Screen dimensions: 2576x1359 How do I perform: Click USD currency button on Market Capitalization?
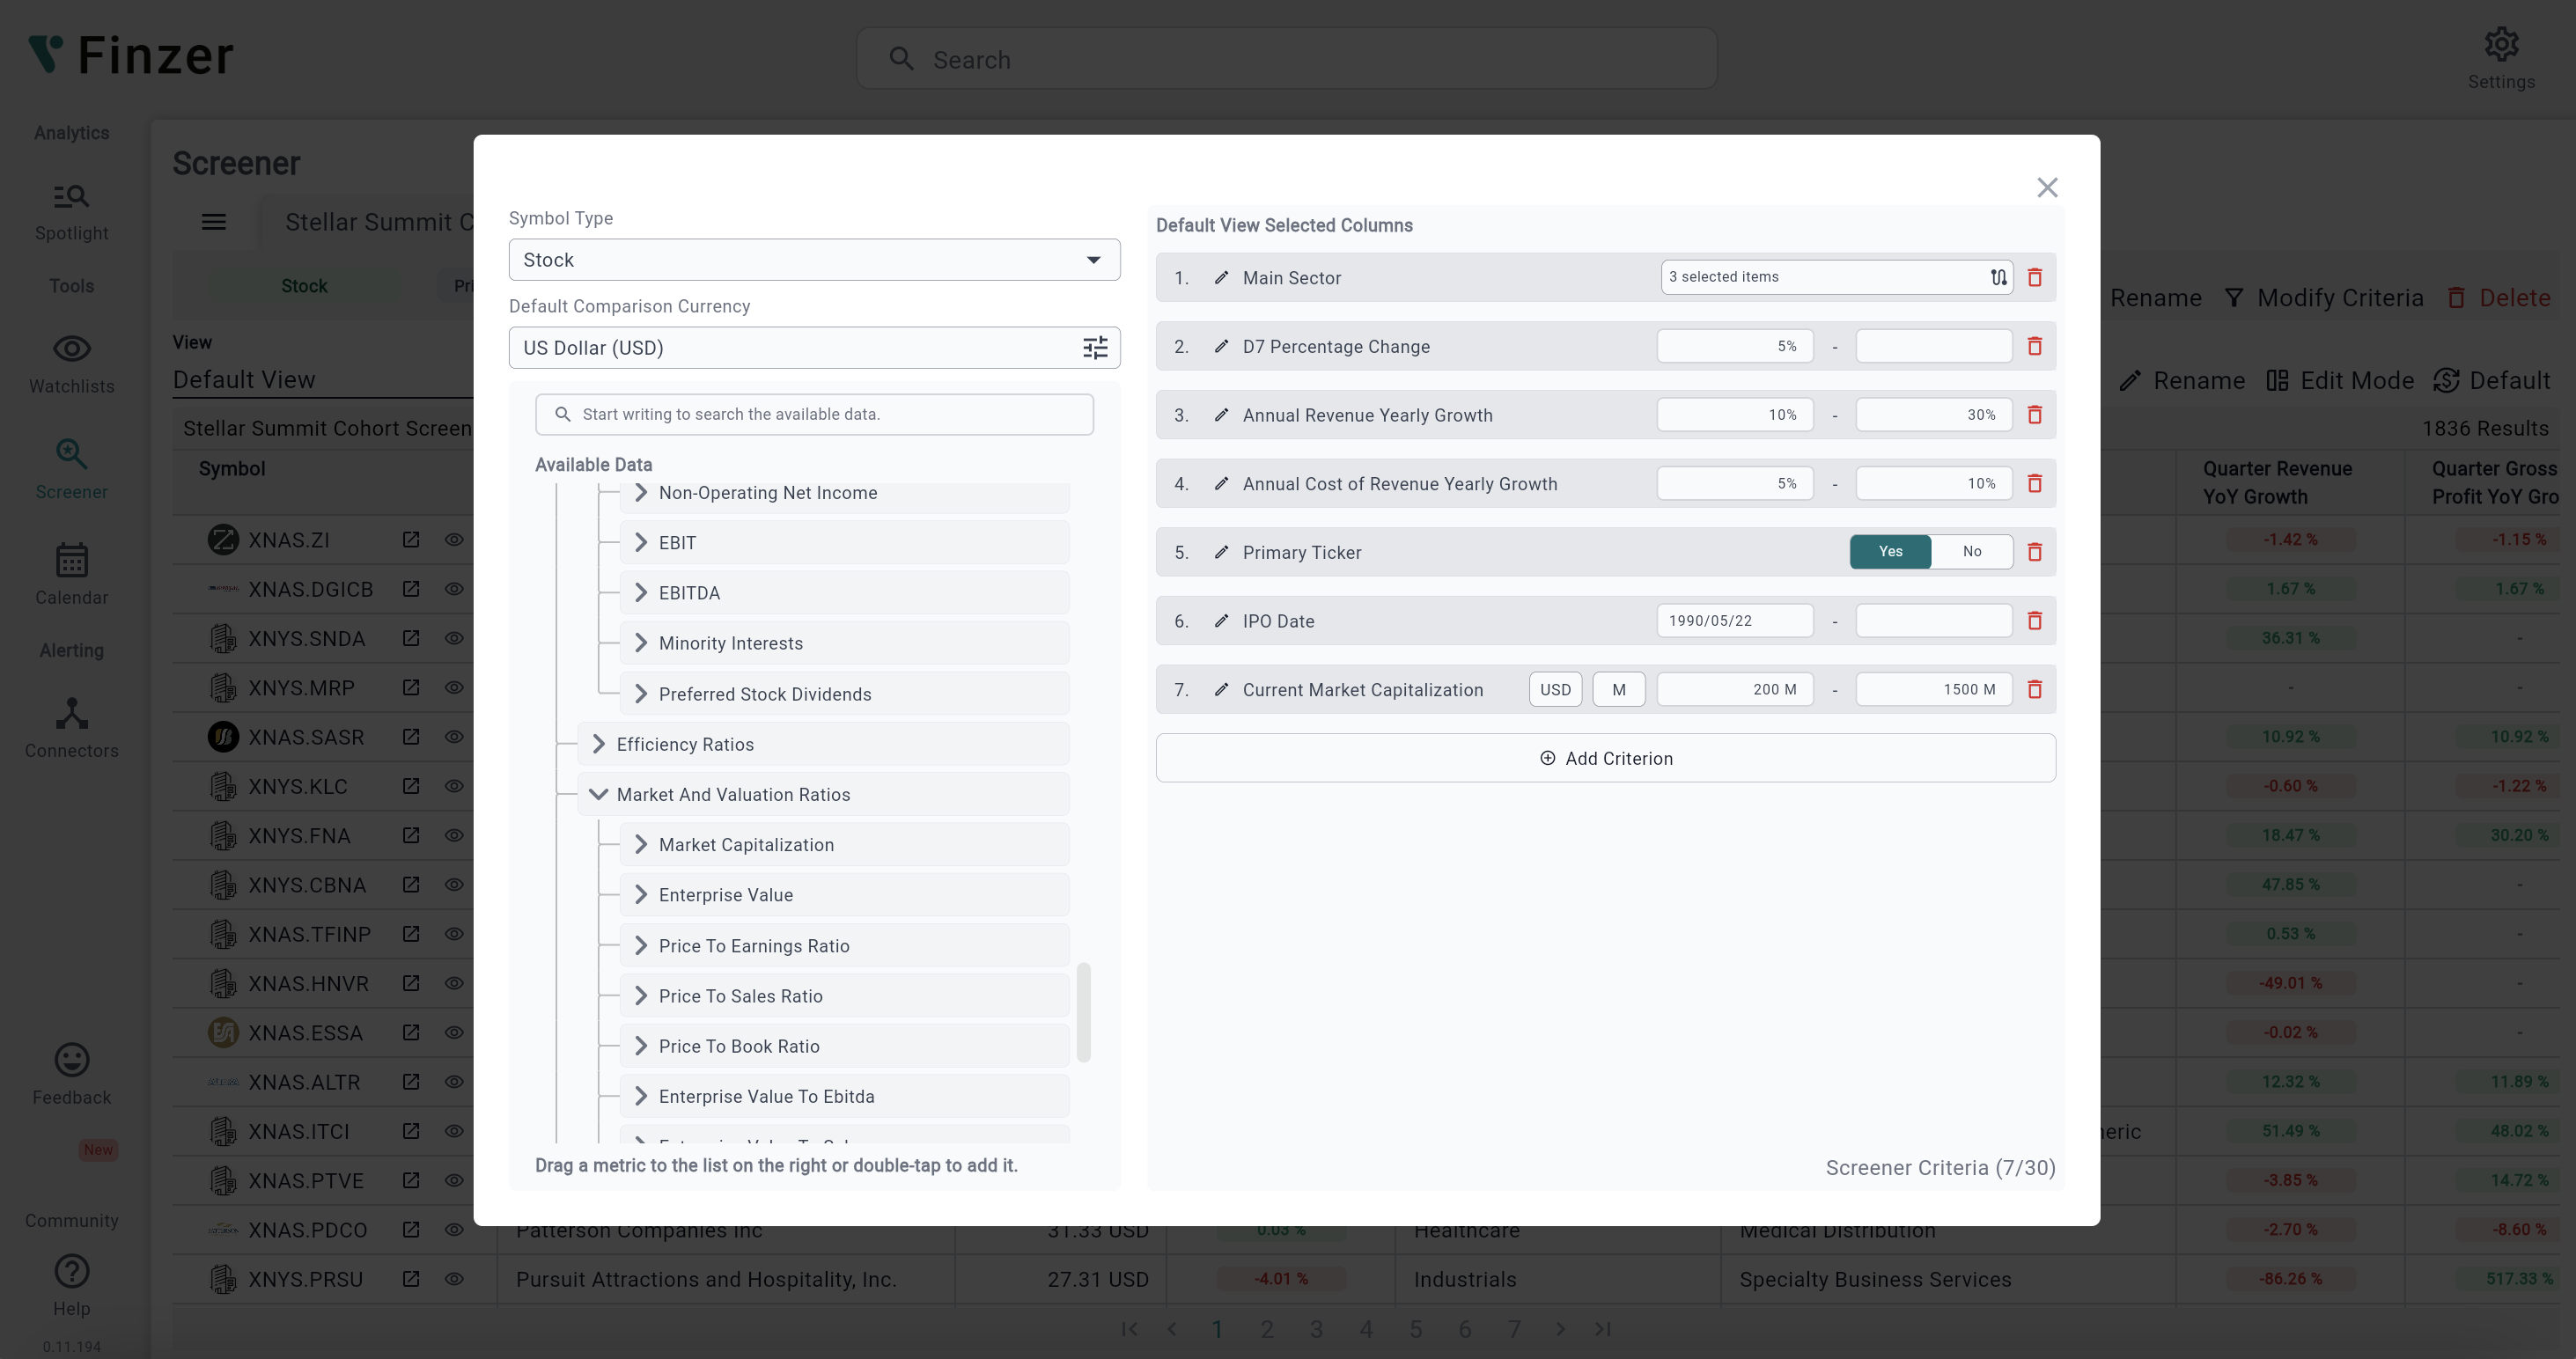[1555, 690]
